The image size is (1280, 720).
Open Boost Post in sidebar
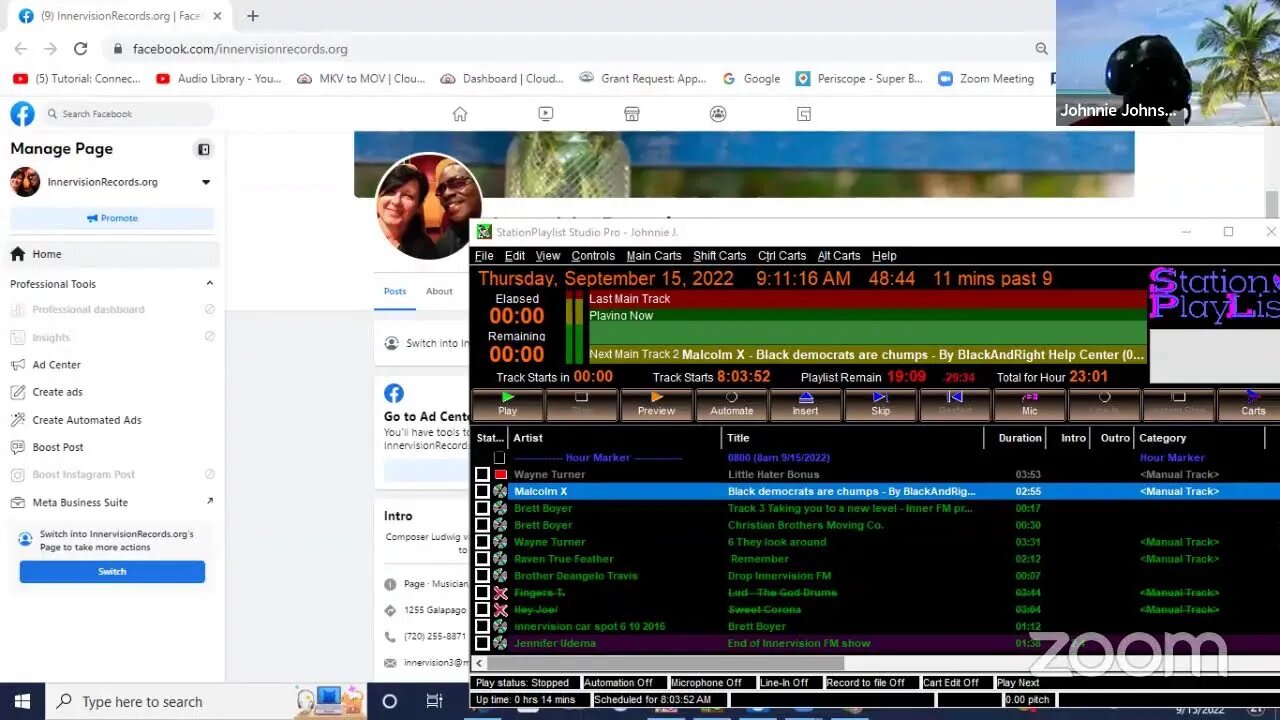58,447
